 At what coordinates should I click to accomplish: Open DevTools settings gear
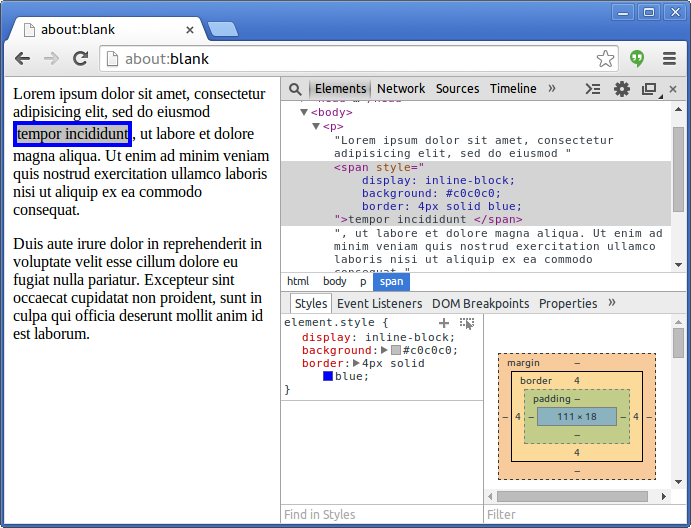622,89
